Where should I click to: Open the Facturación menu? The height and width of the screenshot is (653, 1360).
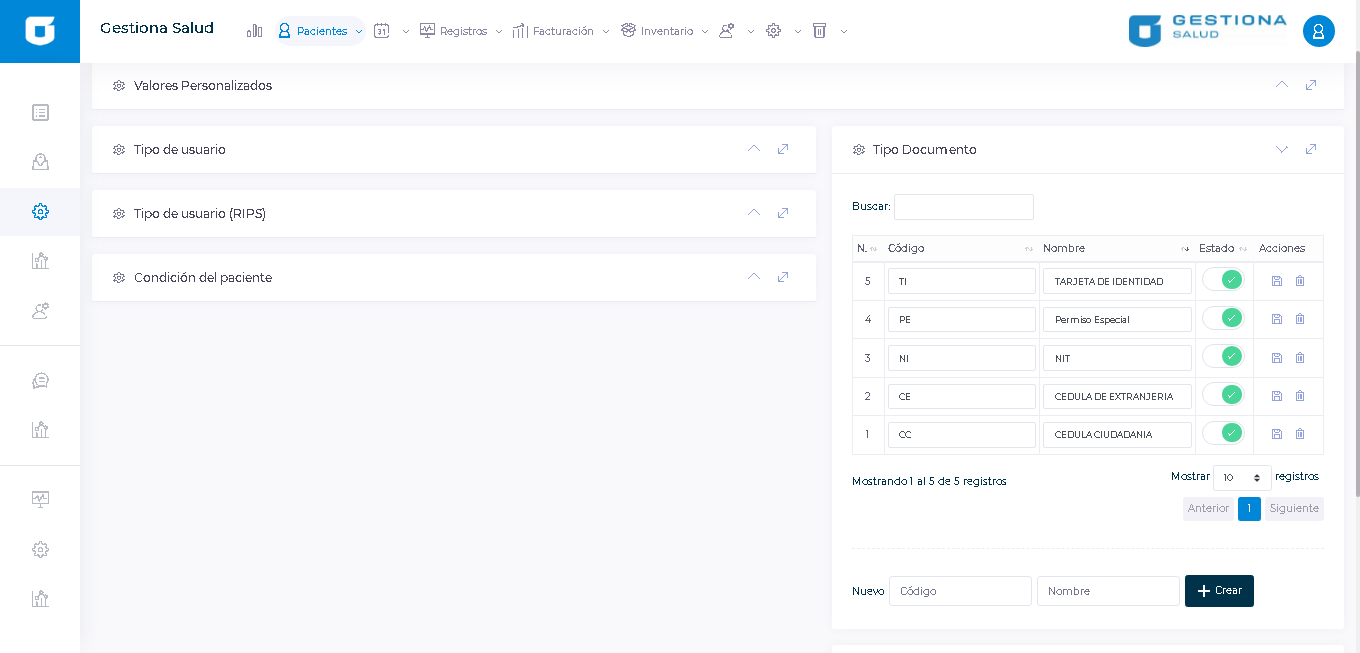pyautogui.click(x=561, y=31)
